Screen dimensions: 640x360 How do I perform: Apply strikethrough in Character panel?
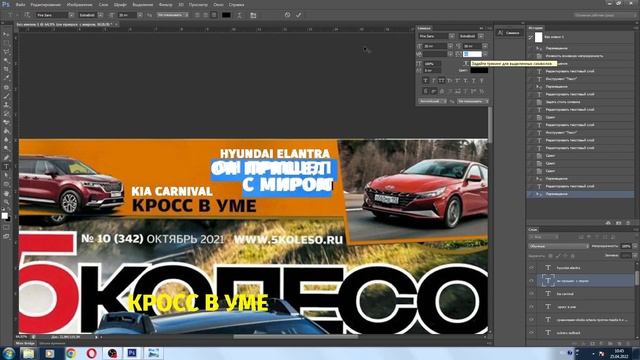click(x=481, y=81)
